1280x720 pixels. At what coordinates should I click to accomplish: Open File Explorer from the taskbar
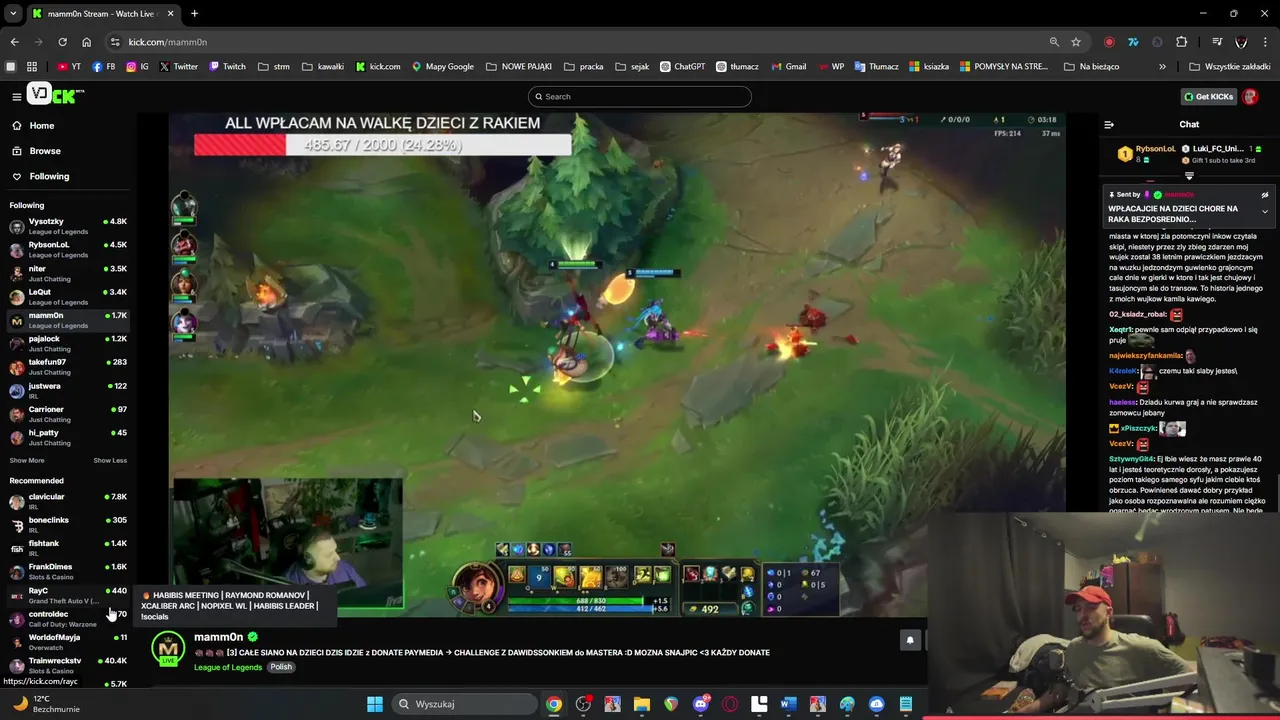642,704
